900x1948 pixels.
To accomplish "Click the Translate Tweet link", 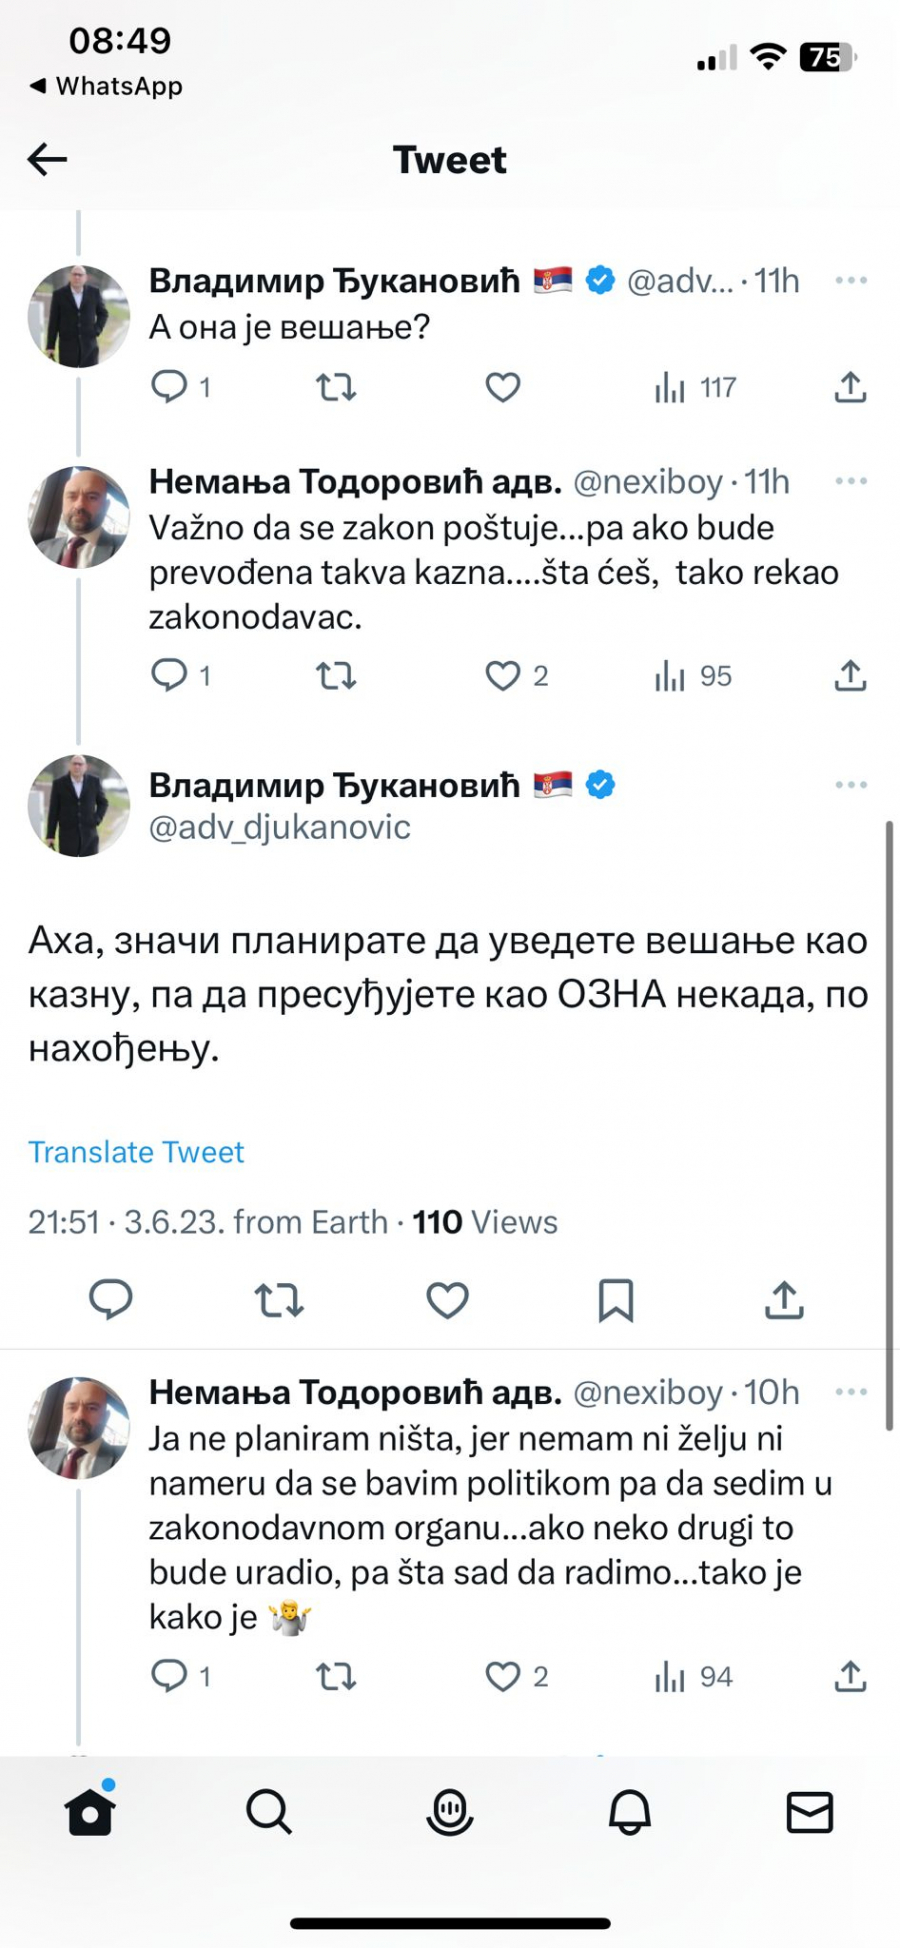I will coord(136,1152).
